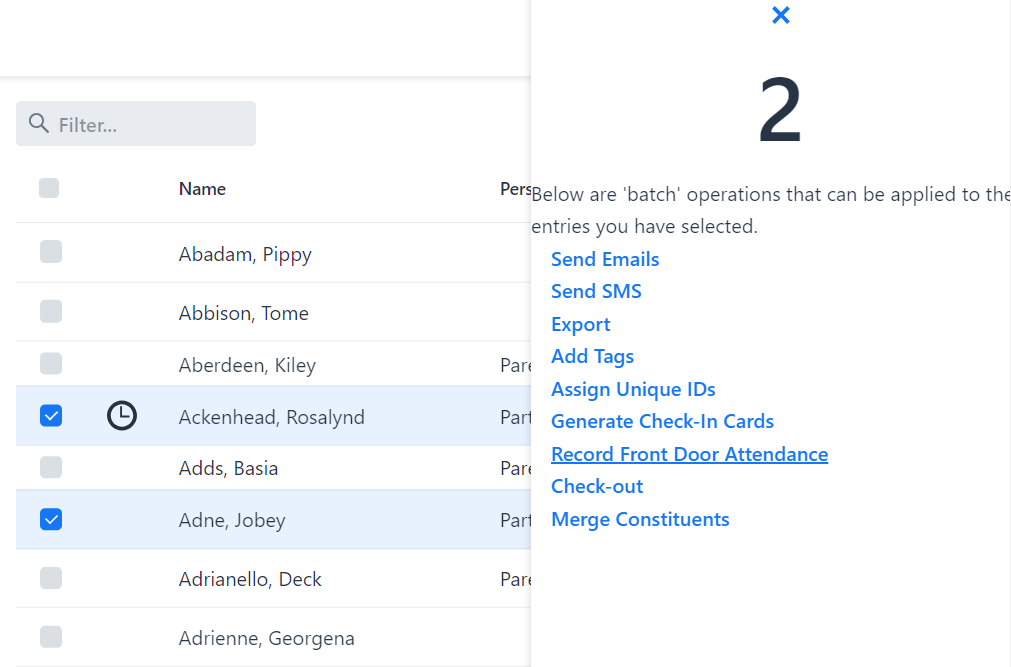The width and height of the screenshot is (1011, 667).
Task: Open the Add Tags operation
Action: (592, 356)
